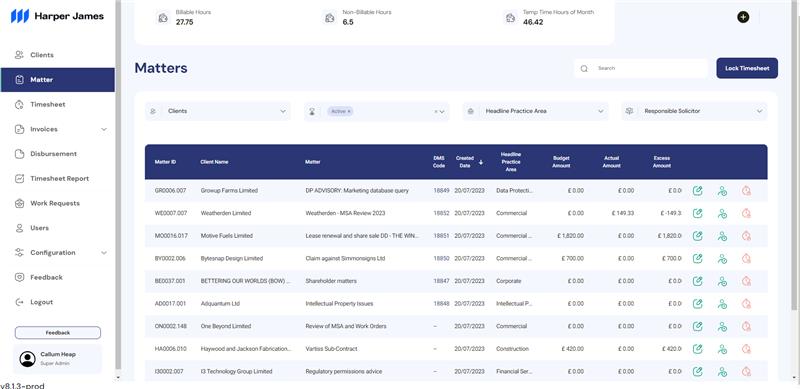This screenshot has width=800, height=389.
Task: Click the outlined Feedback button
Action: click(x=58, y=333)
